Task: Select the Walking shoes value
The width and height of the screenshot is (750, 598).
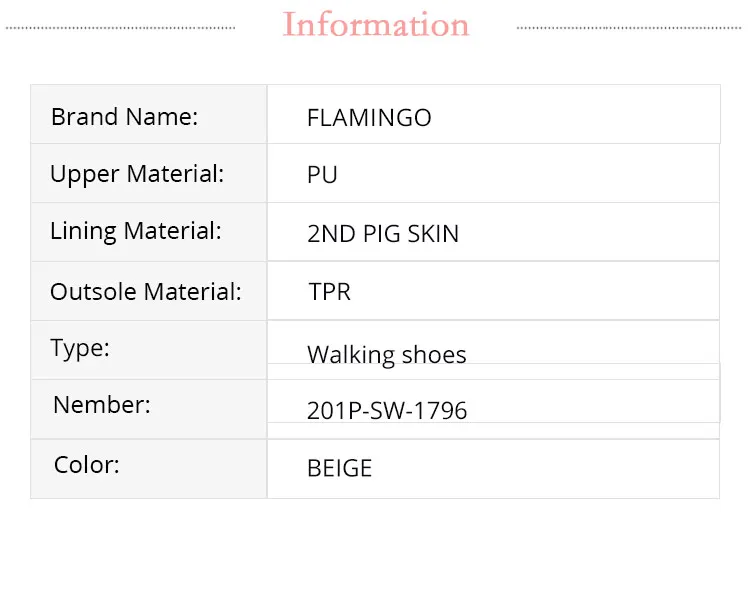Action: 387,354
